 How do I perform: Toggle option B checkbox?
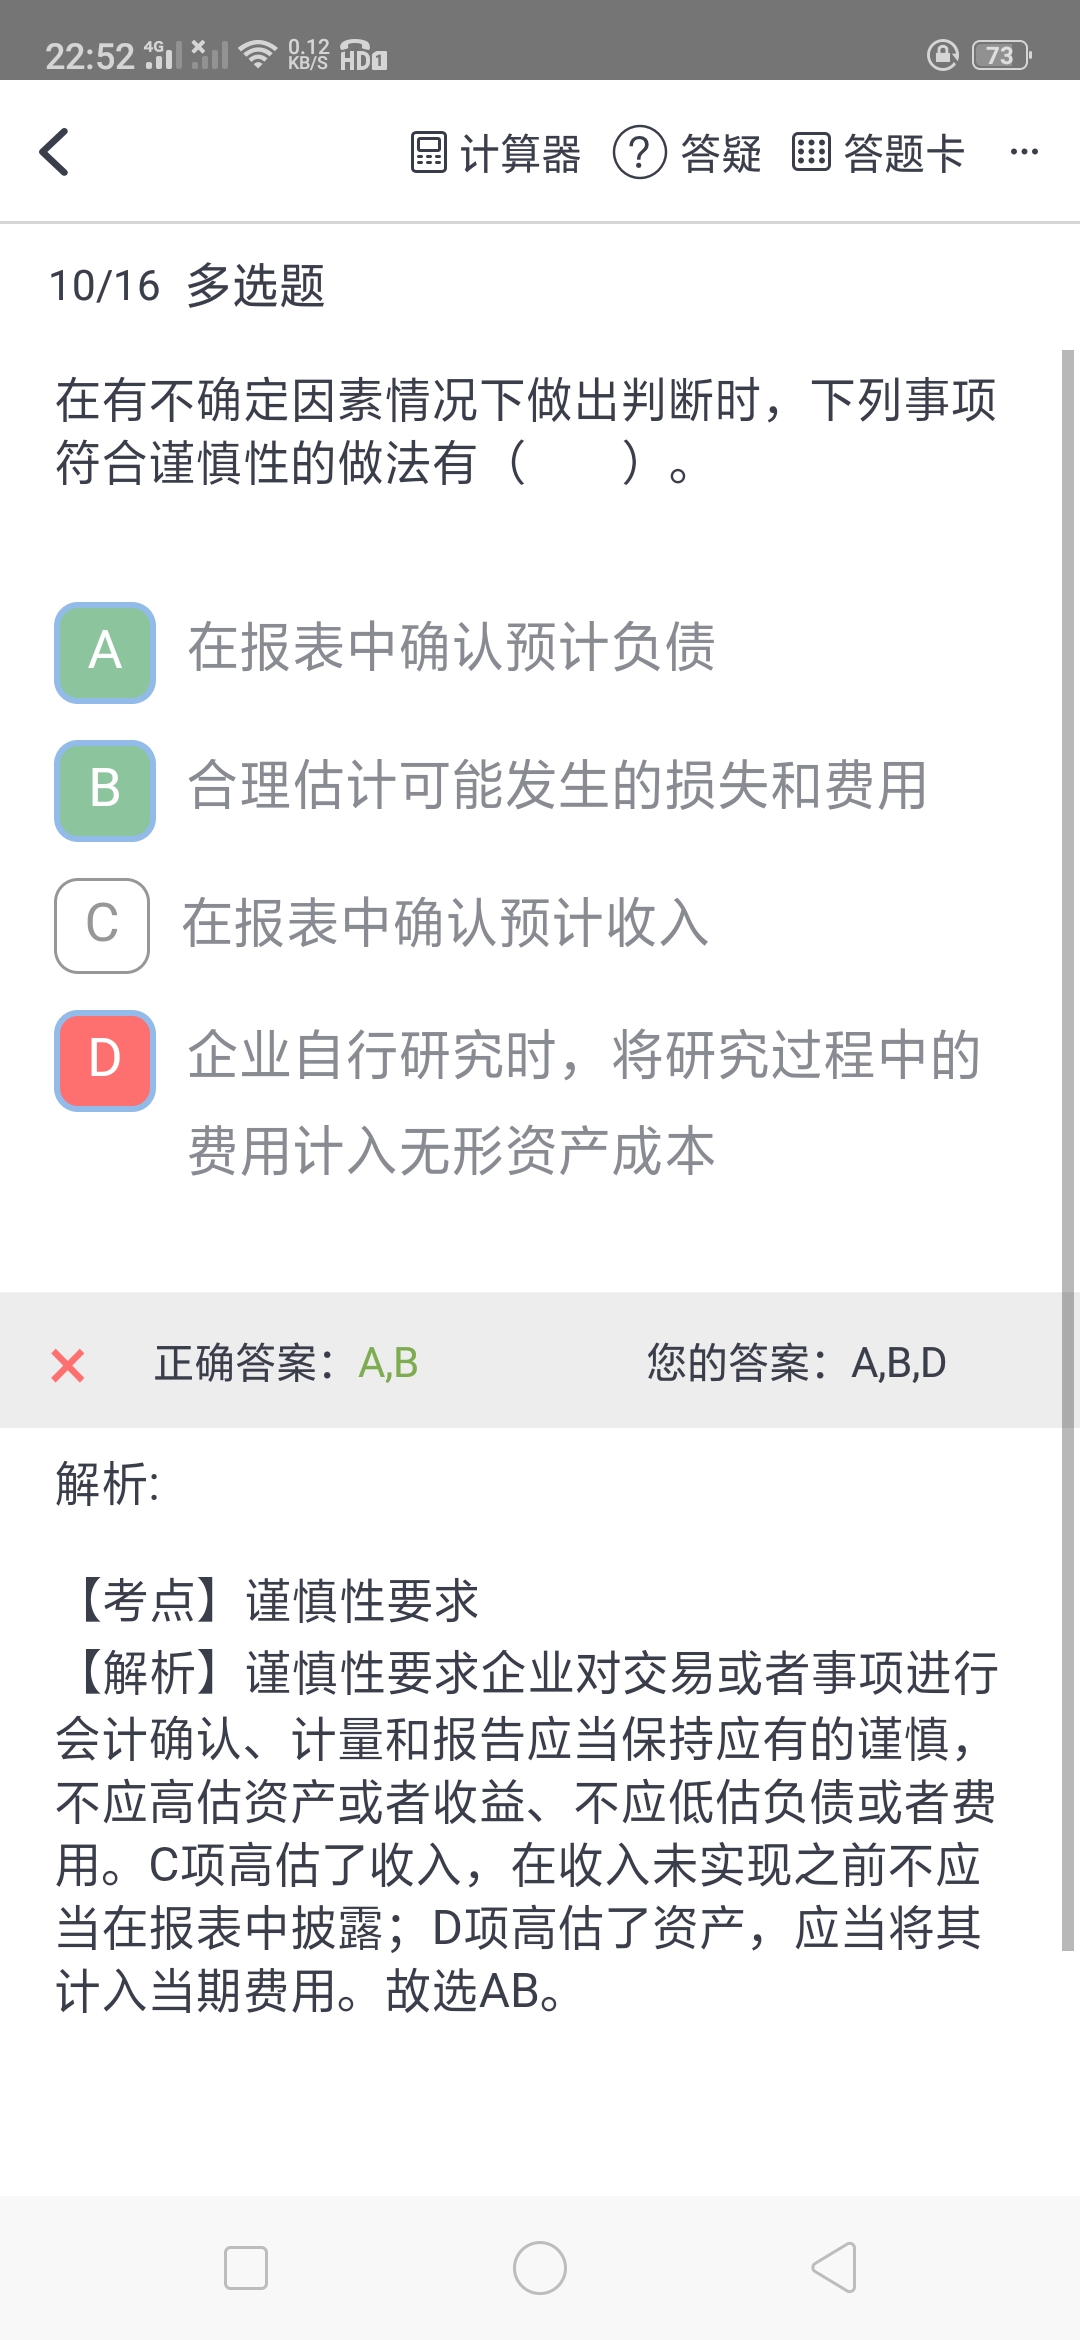tap(105, 790)
